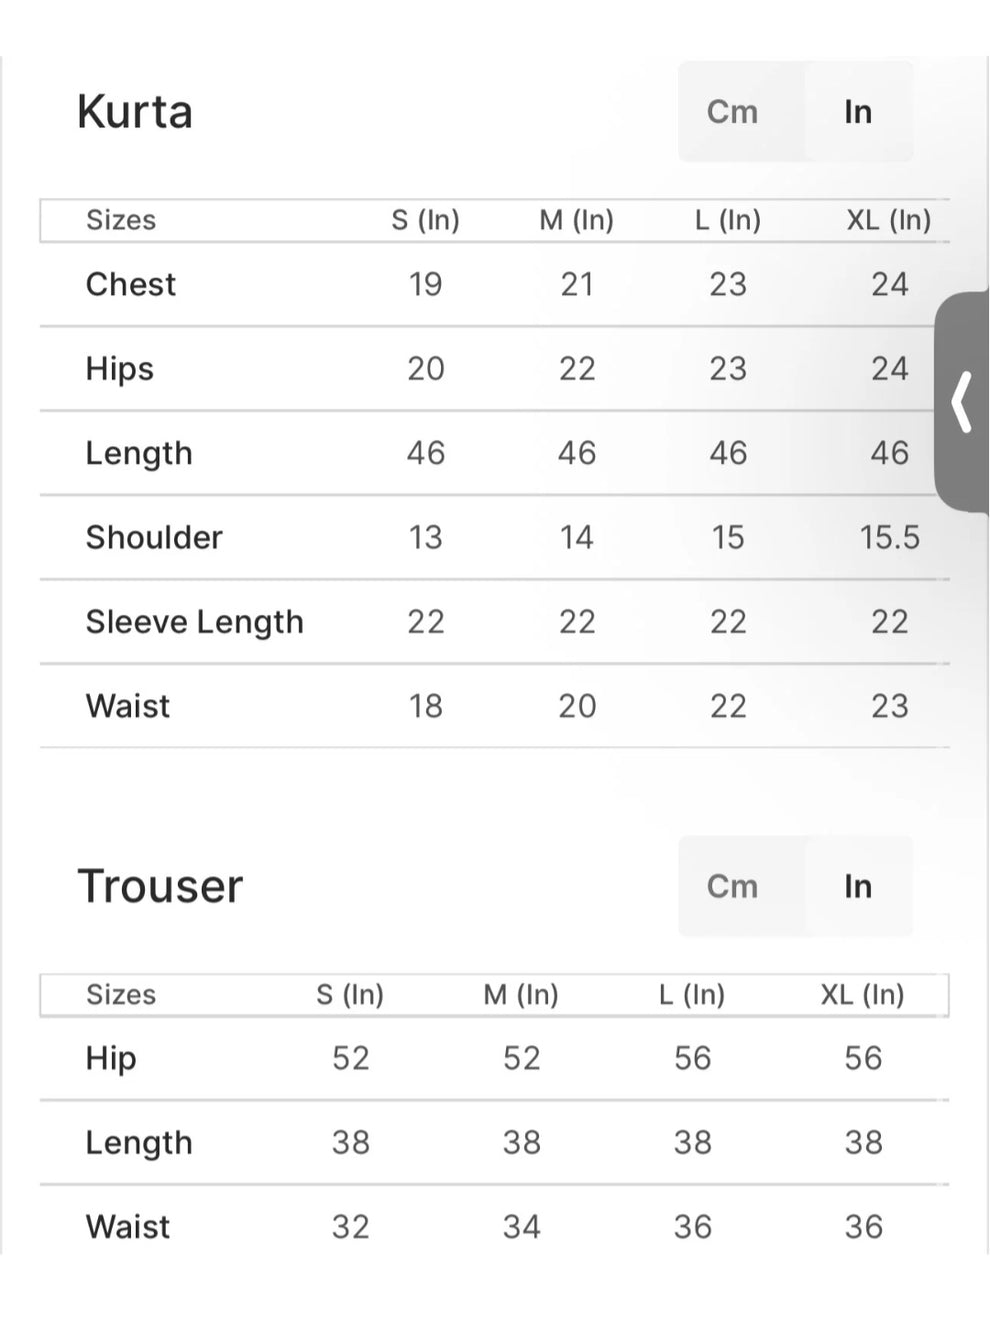Click the Hip row label in Trouser table

(111, 1058)
